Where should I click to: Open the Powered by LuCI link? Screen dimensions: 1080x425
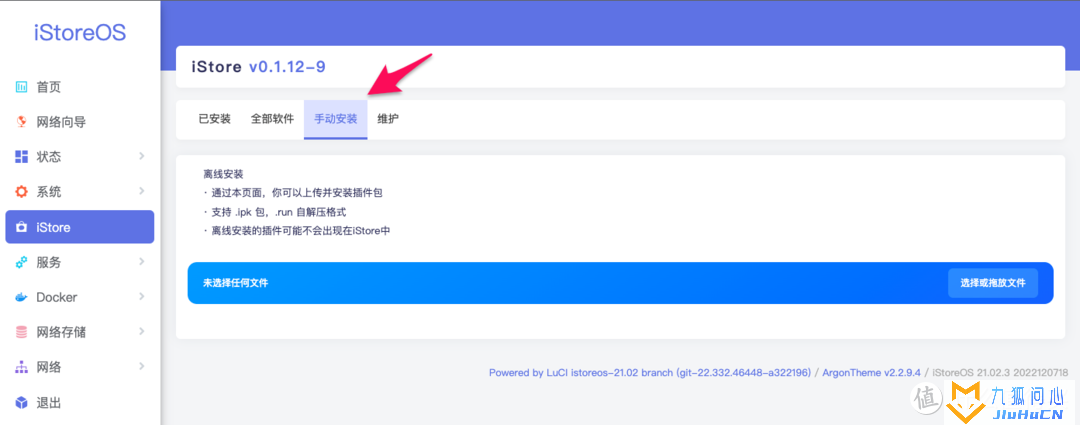pos(650,373)
